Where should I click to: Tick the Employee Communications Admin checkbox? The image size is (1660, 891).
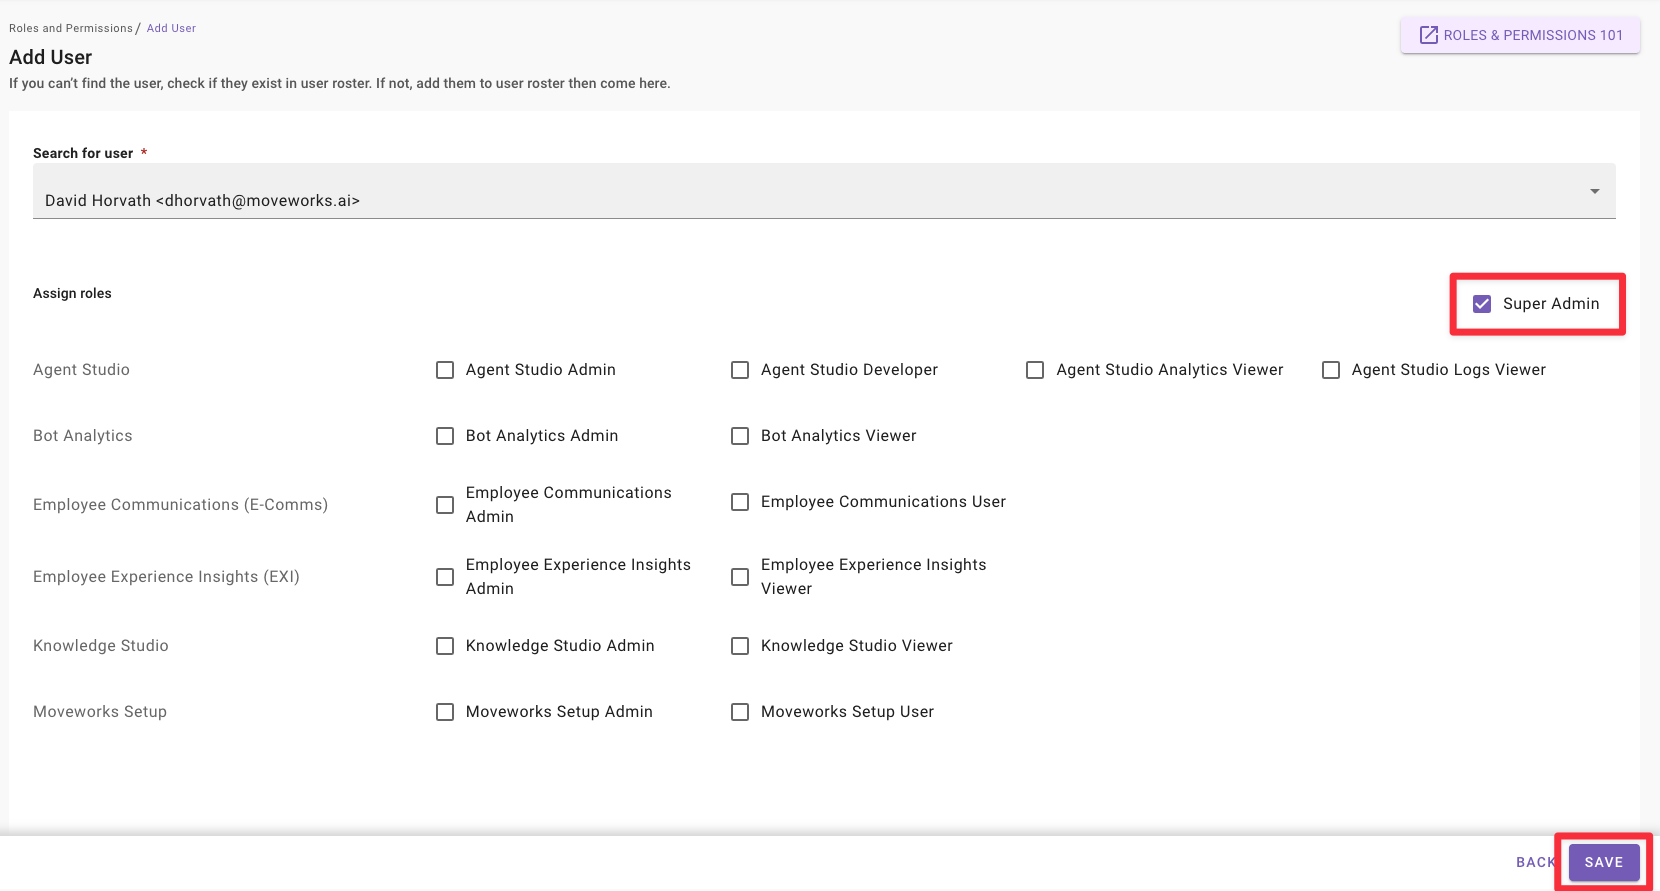coord(445,505)
